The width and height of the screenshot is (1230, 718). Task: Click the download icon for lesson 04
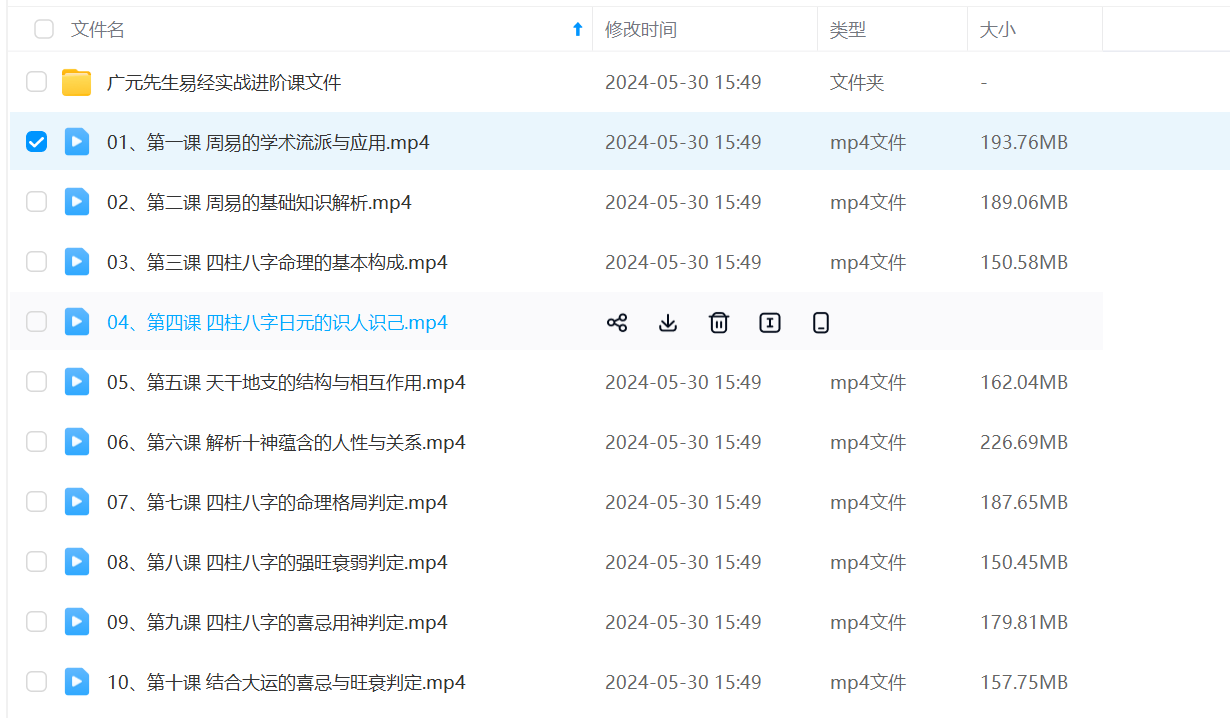[x=668, y=322]
